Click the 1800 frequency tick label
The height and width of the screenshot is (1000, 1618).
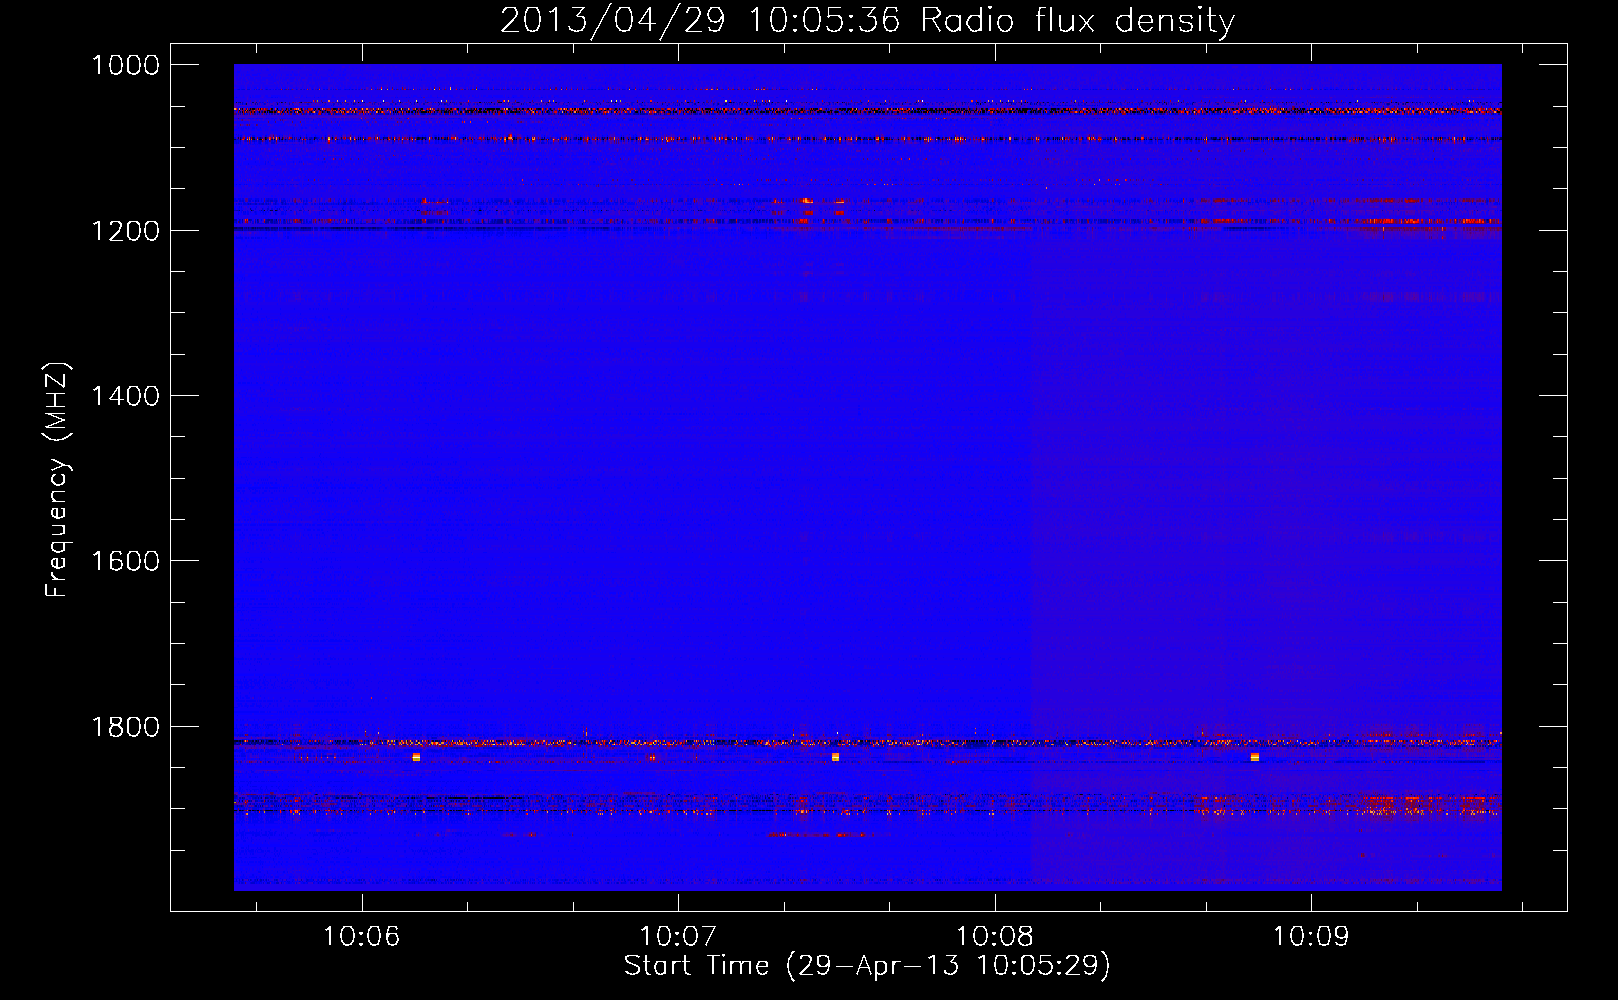point(125,727)
